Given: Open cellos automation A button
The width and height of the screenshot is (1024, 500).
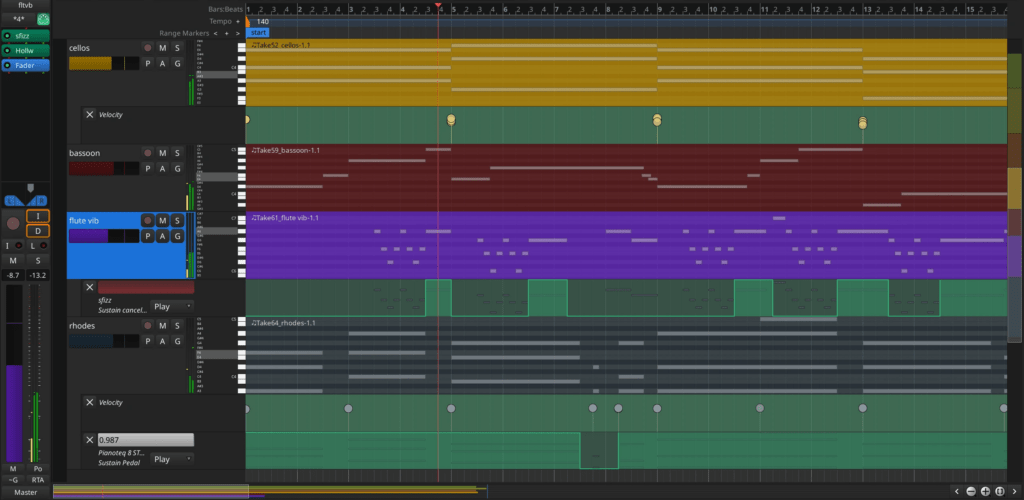Looking at the screenshot, I should pyautogui.click(x=163, y=63).
